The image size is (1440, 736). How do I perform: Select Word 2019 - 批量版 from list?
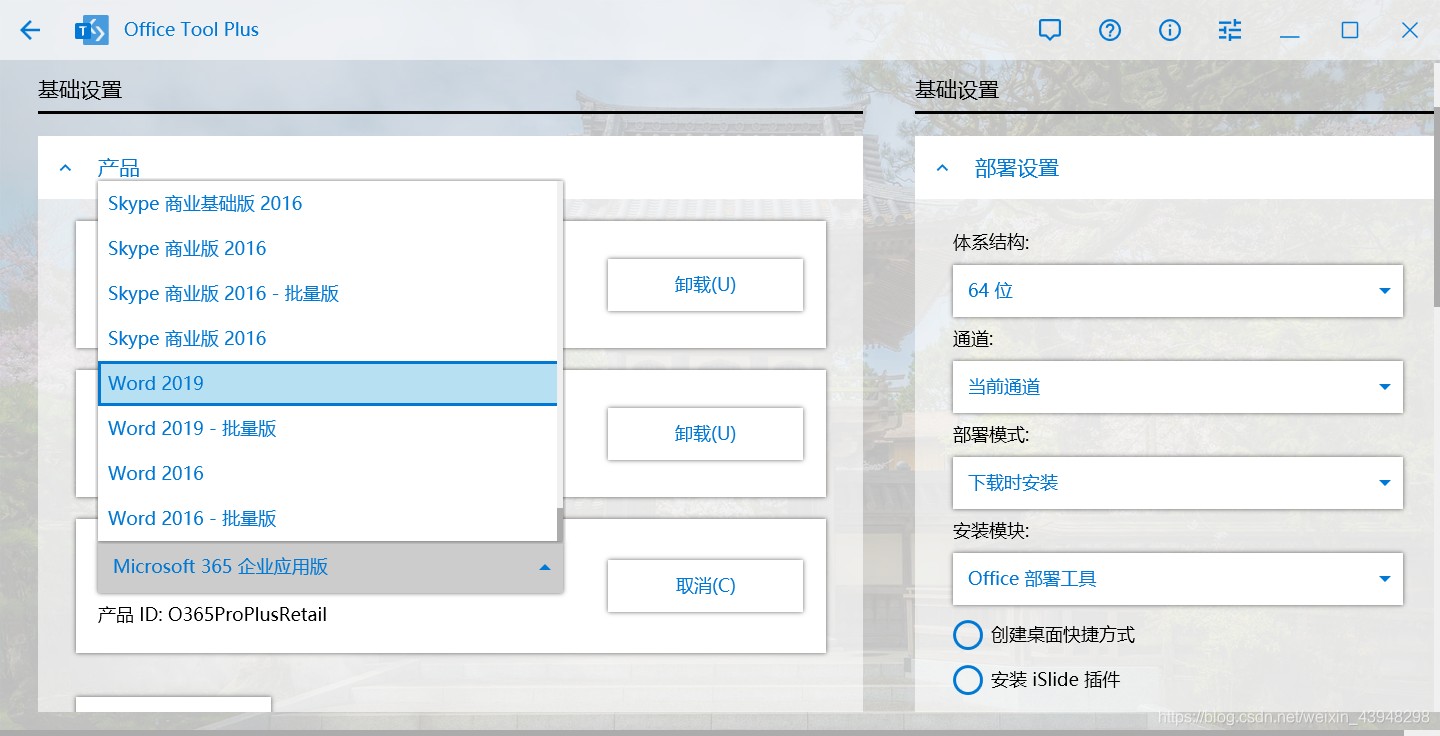(327, 428)
